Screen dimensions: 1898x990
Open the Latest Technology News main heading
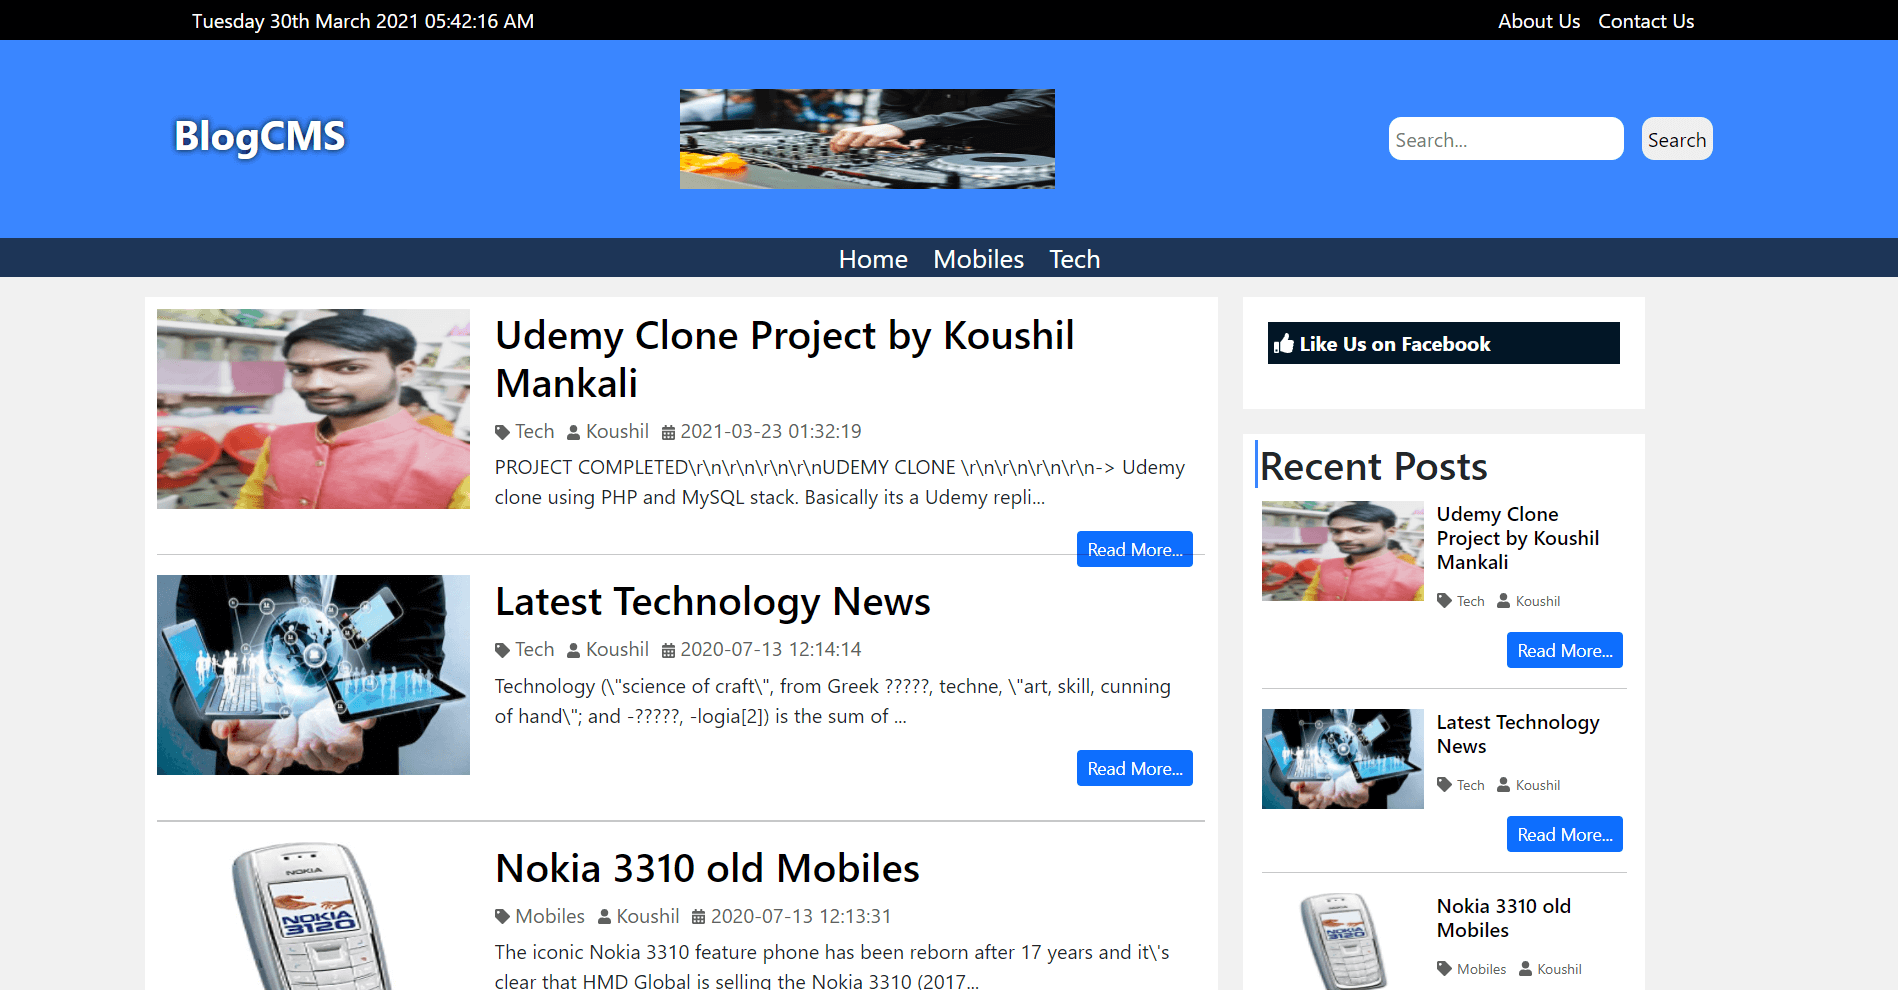[713, 602]
